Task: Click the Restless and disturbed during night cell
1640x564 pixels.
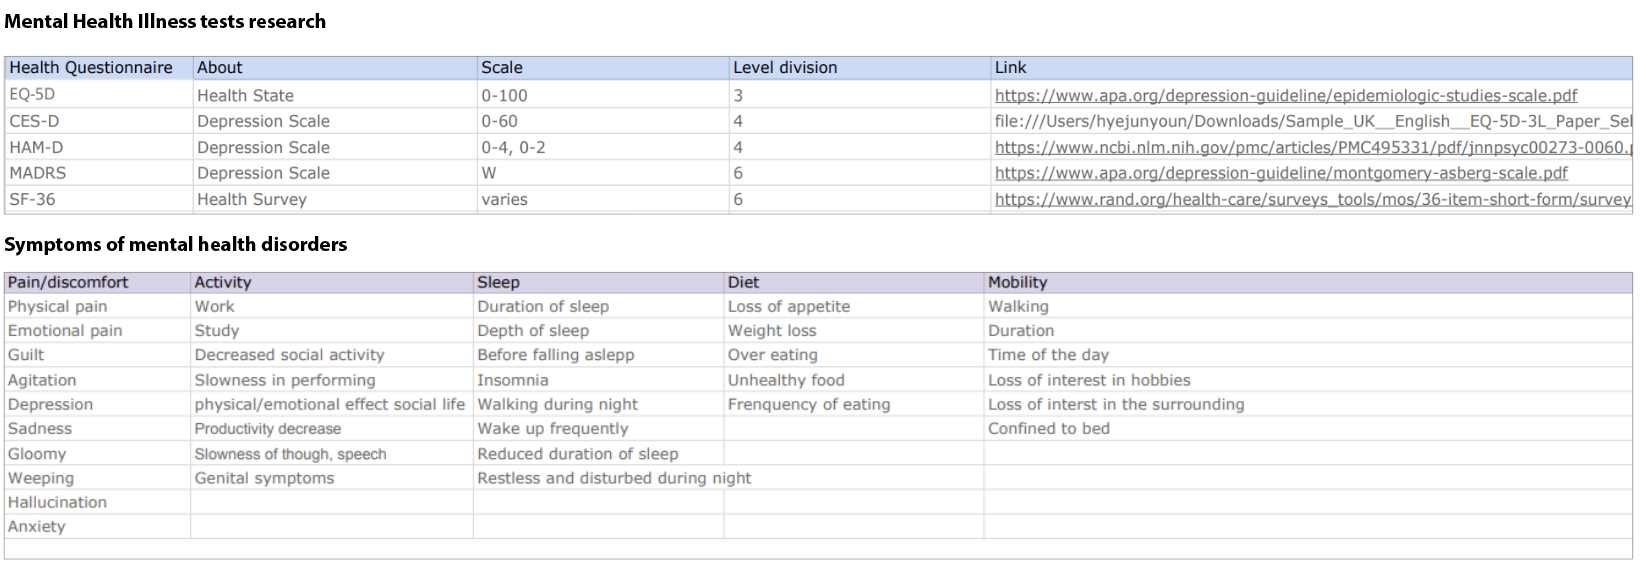Action: click(x=613, y=478)
